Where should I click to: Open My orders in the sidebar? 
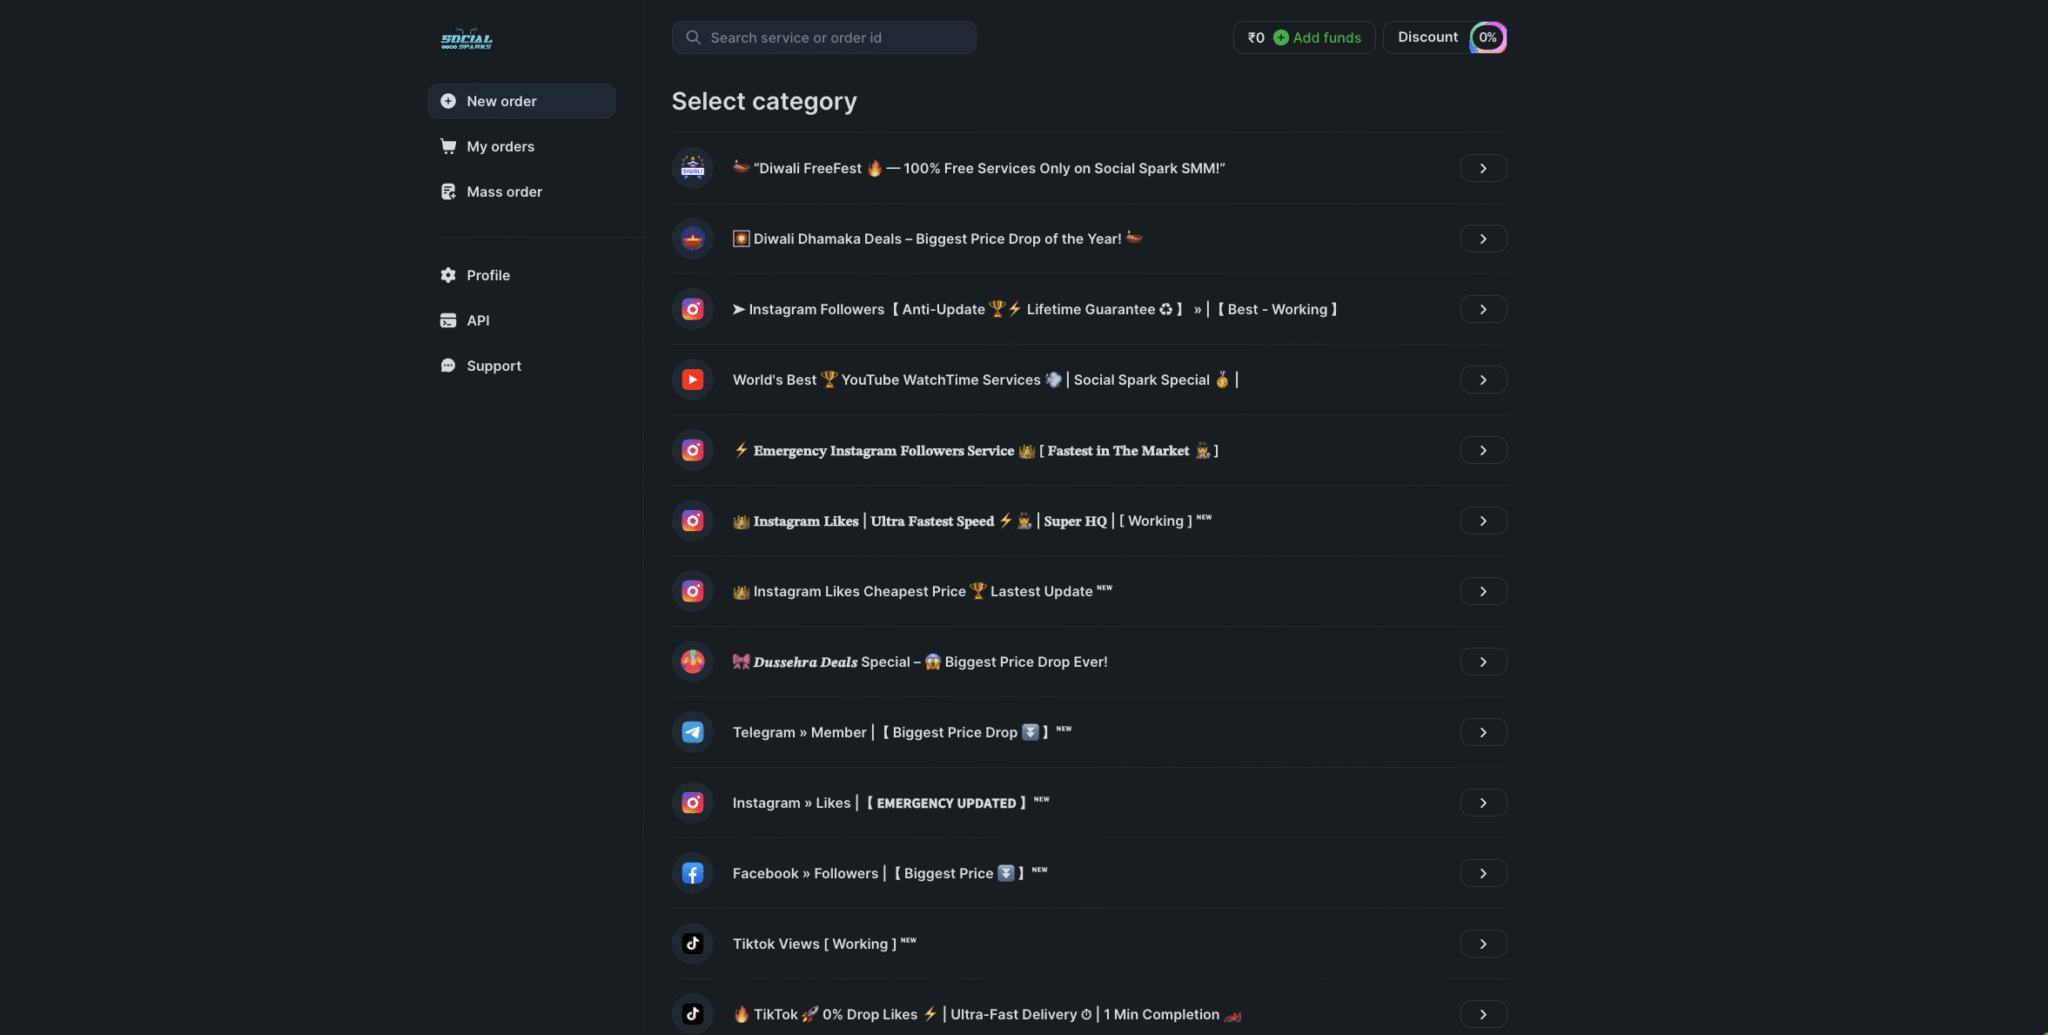point(500,147)
